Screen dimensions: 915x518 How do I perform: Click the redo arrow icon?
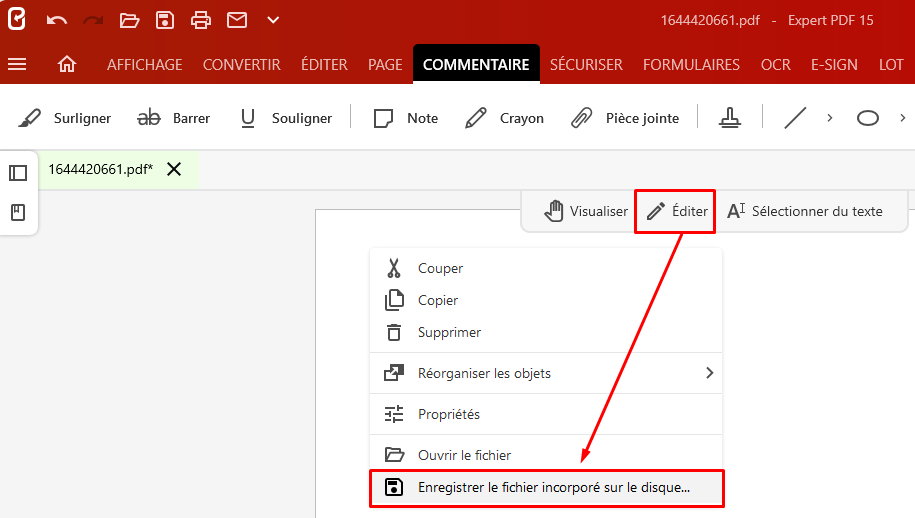click(x=93, y=20)
